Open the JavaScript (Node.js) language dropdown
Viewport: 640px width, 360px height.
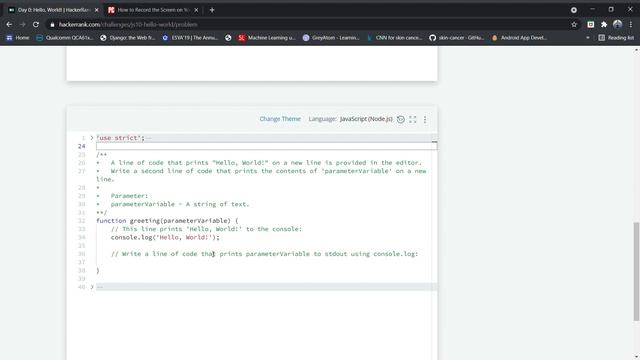click(366, 119)
